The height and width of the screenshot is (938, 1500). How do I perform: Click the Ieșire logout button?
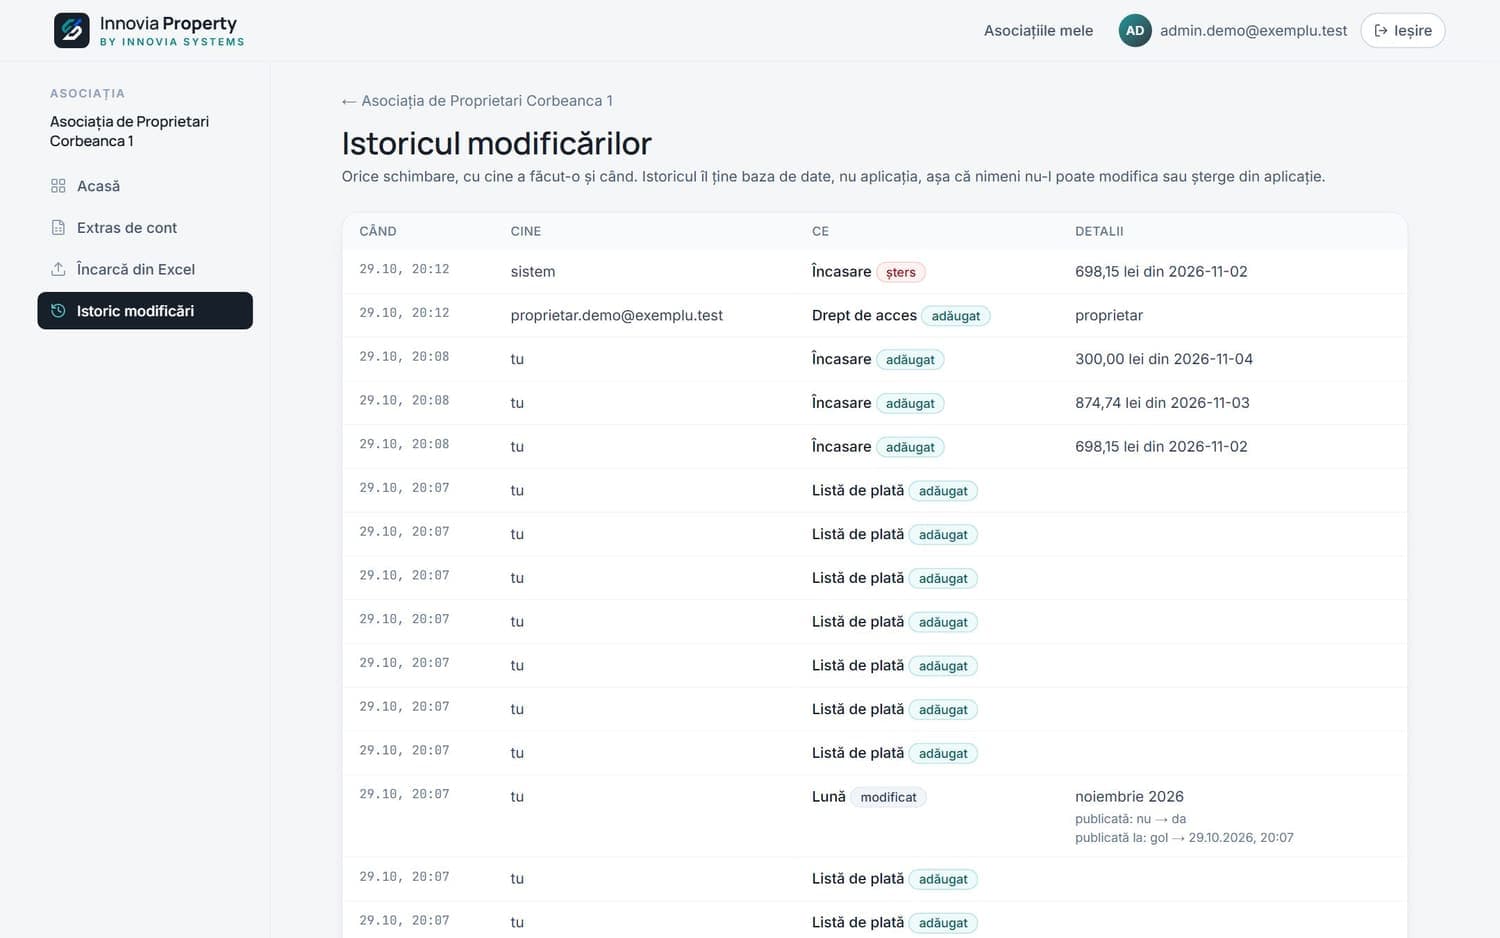(x=1403, y=30)
